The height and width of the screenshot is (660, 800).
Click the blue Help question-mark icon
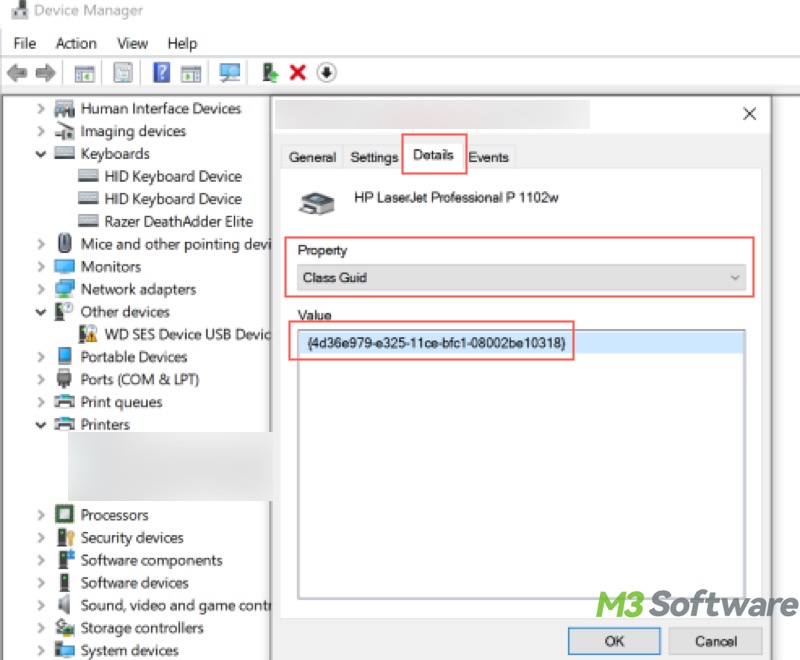click(161, 72)
